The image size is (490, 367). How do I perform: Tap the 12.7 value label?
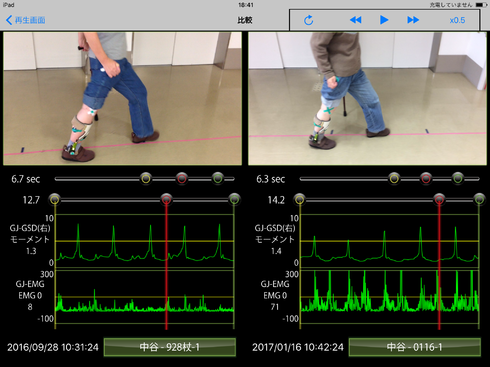pyautogui.click(x=31, y=200)
